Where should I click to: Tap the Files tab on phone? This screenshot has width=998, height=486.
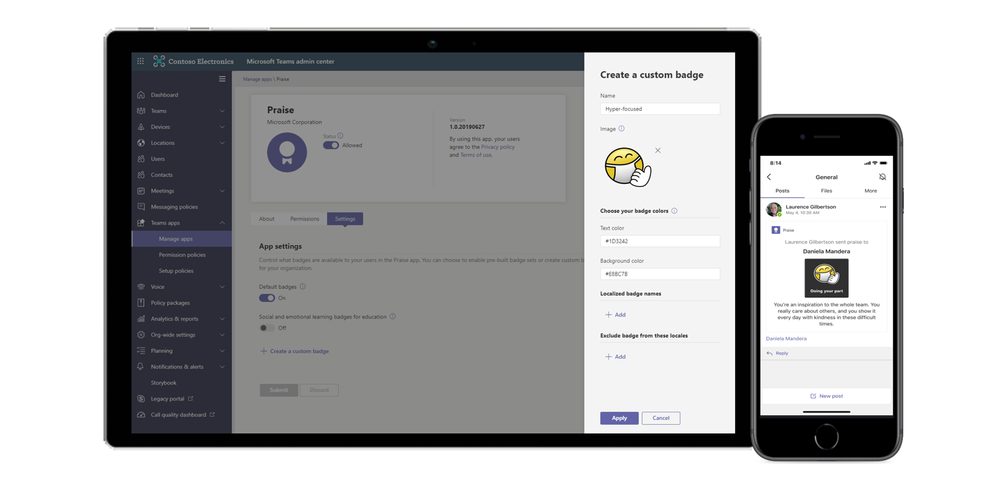(826, 191)
